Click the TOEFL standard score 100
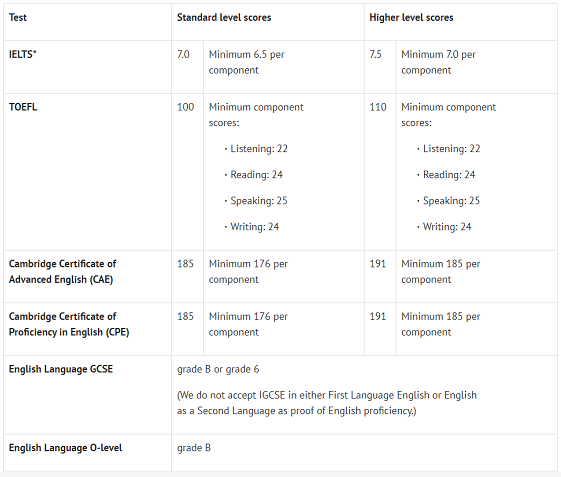The height and width of the screenshot is (477, 561). point(185,107)
